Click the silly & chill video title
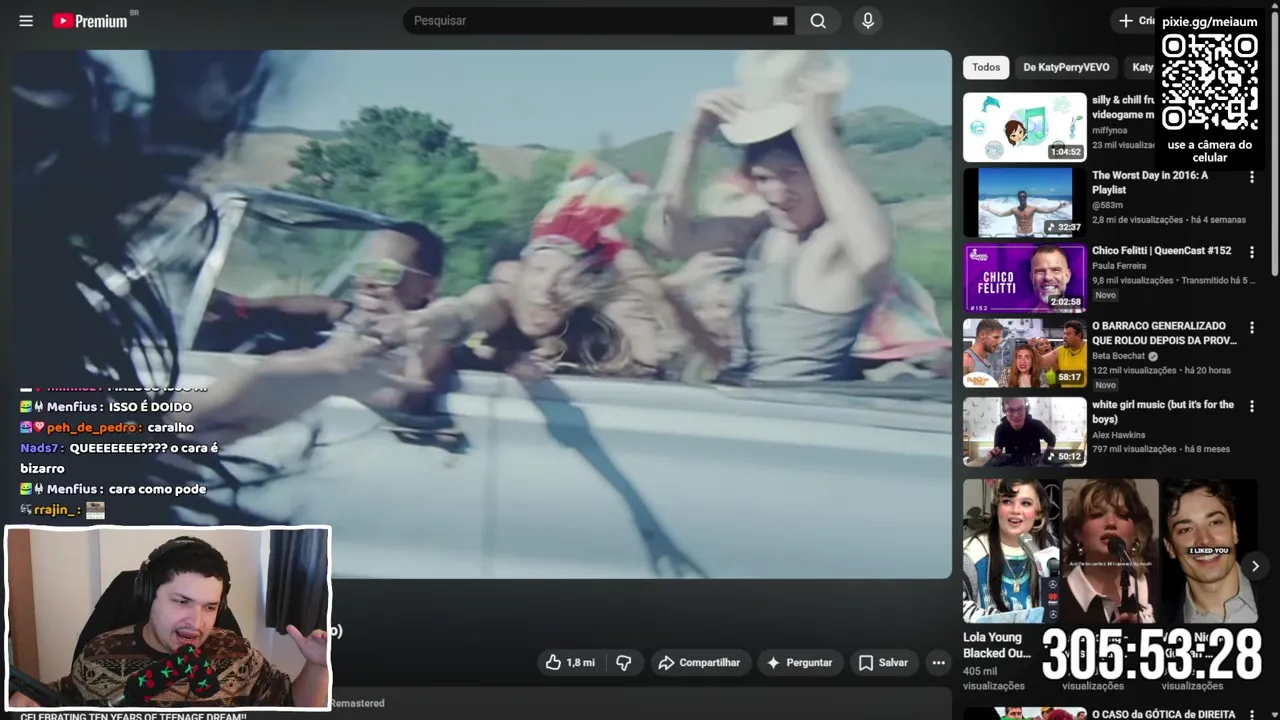Screen dimensions: 1280x720 1123,107
